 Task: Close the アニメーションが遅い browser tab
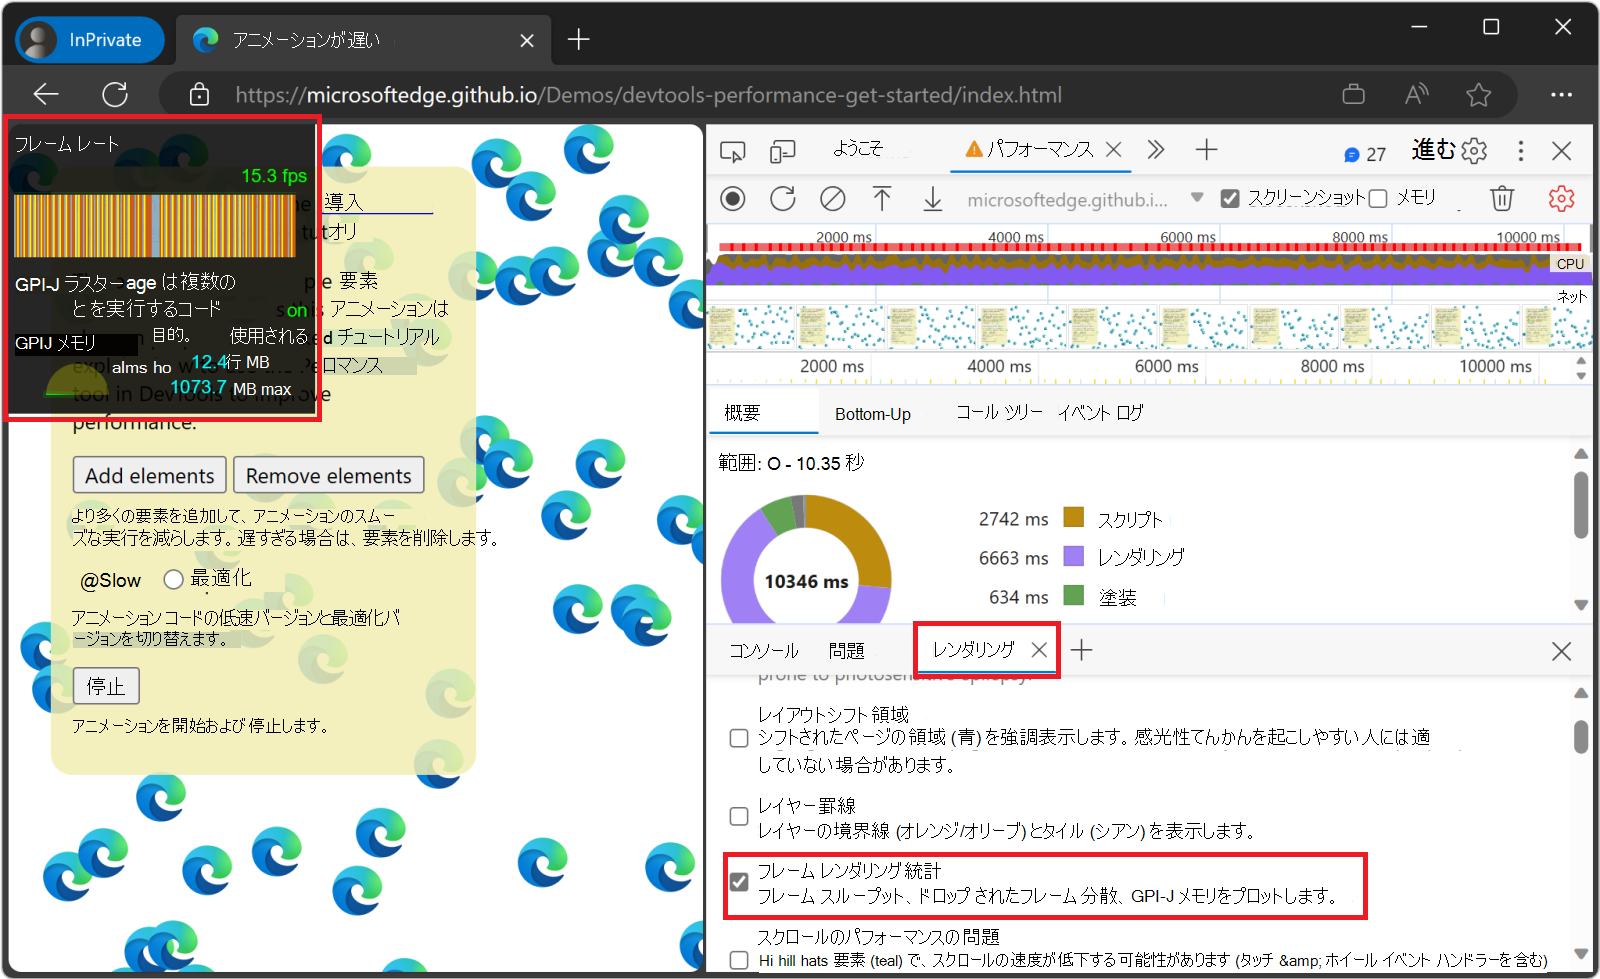(527, 41)
